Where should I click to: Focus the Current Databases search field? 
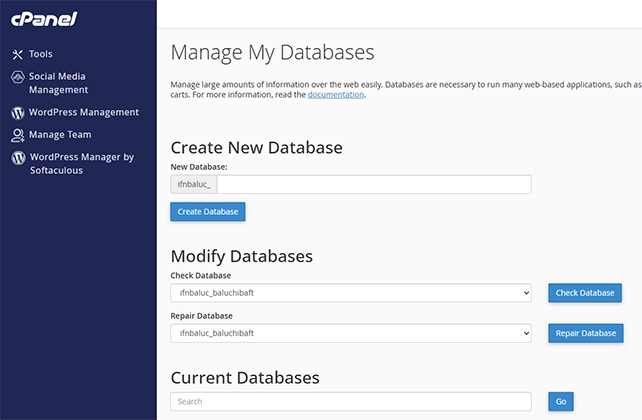351,402
